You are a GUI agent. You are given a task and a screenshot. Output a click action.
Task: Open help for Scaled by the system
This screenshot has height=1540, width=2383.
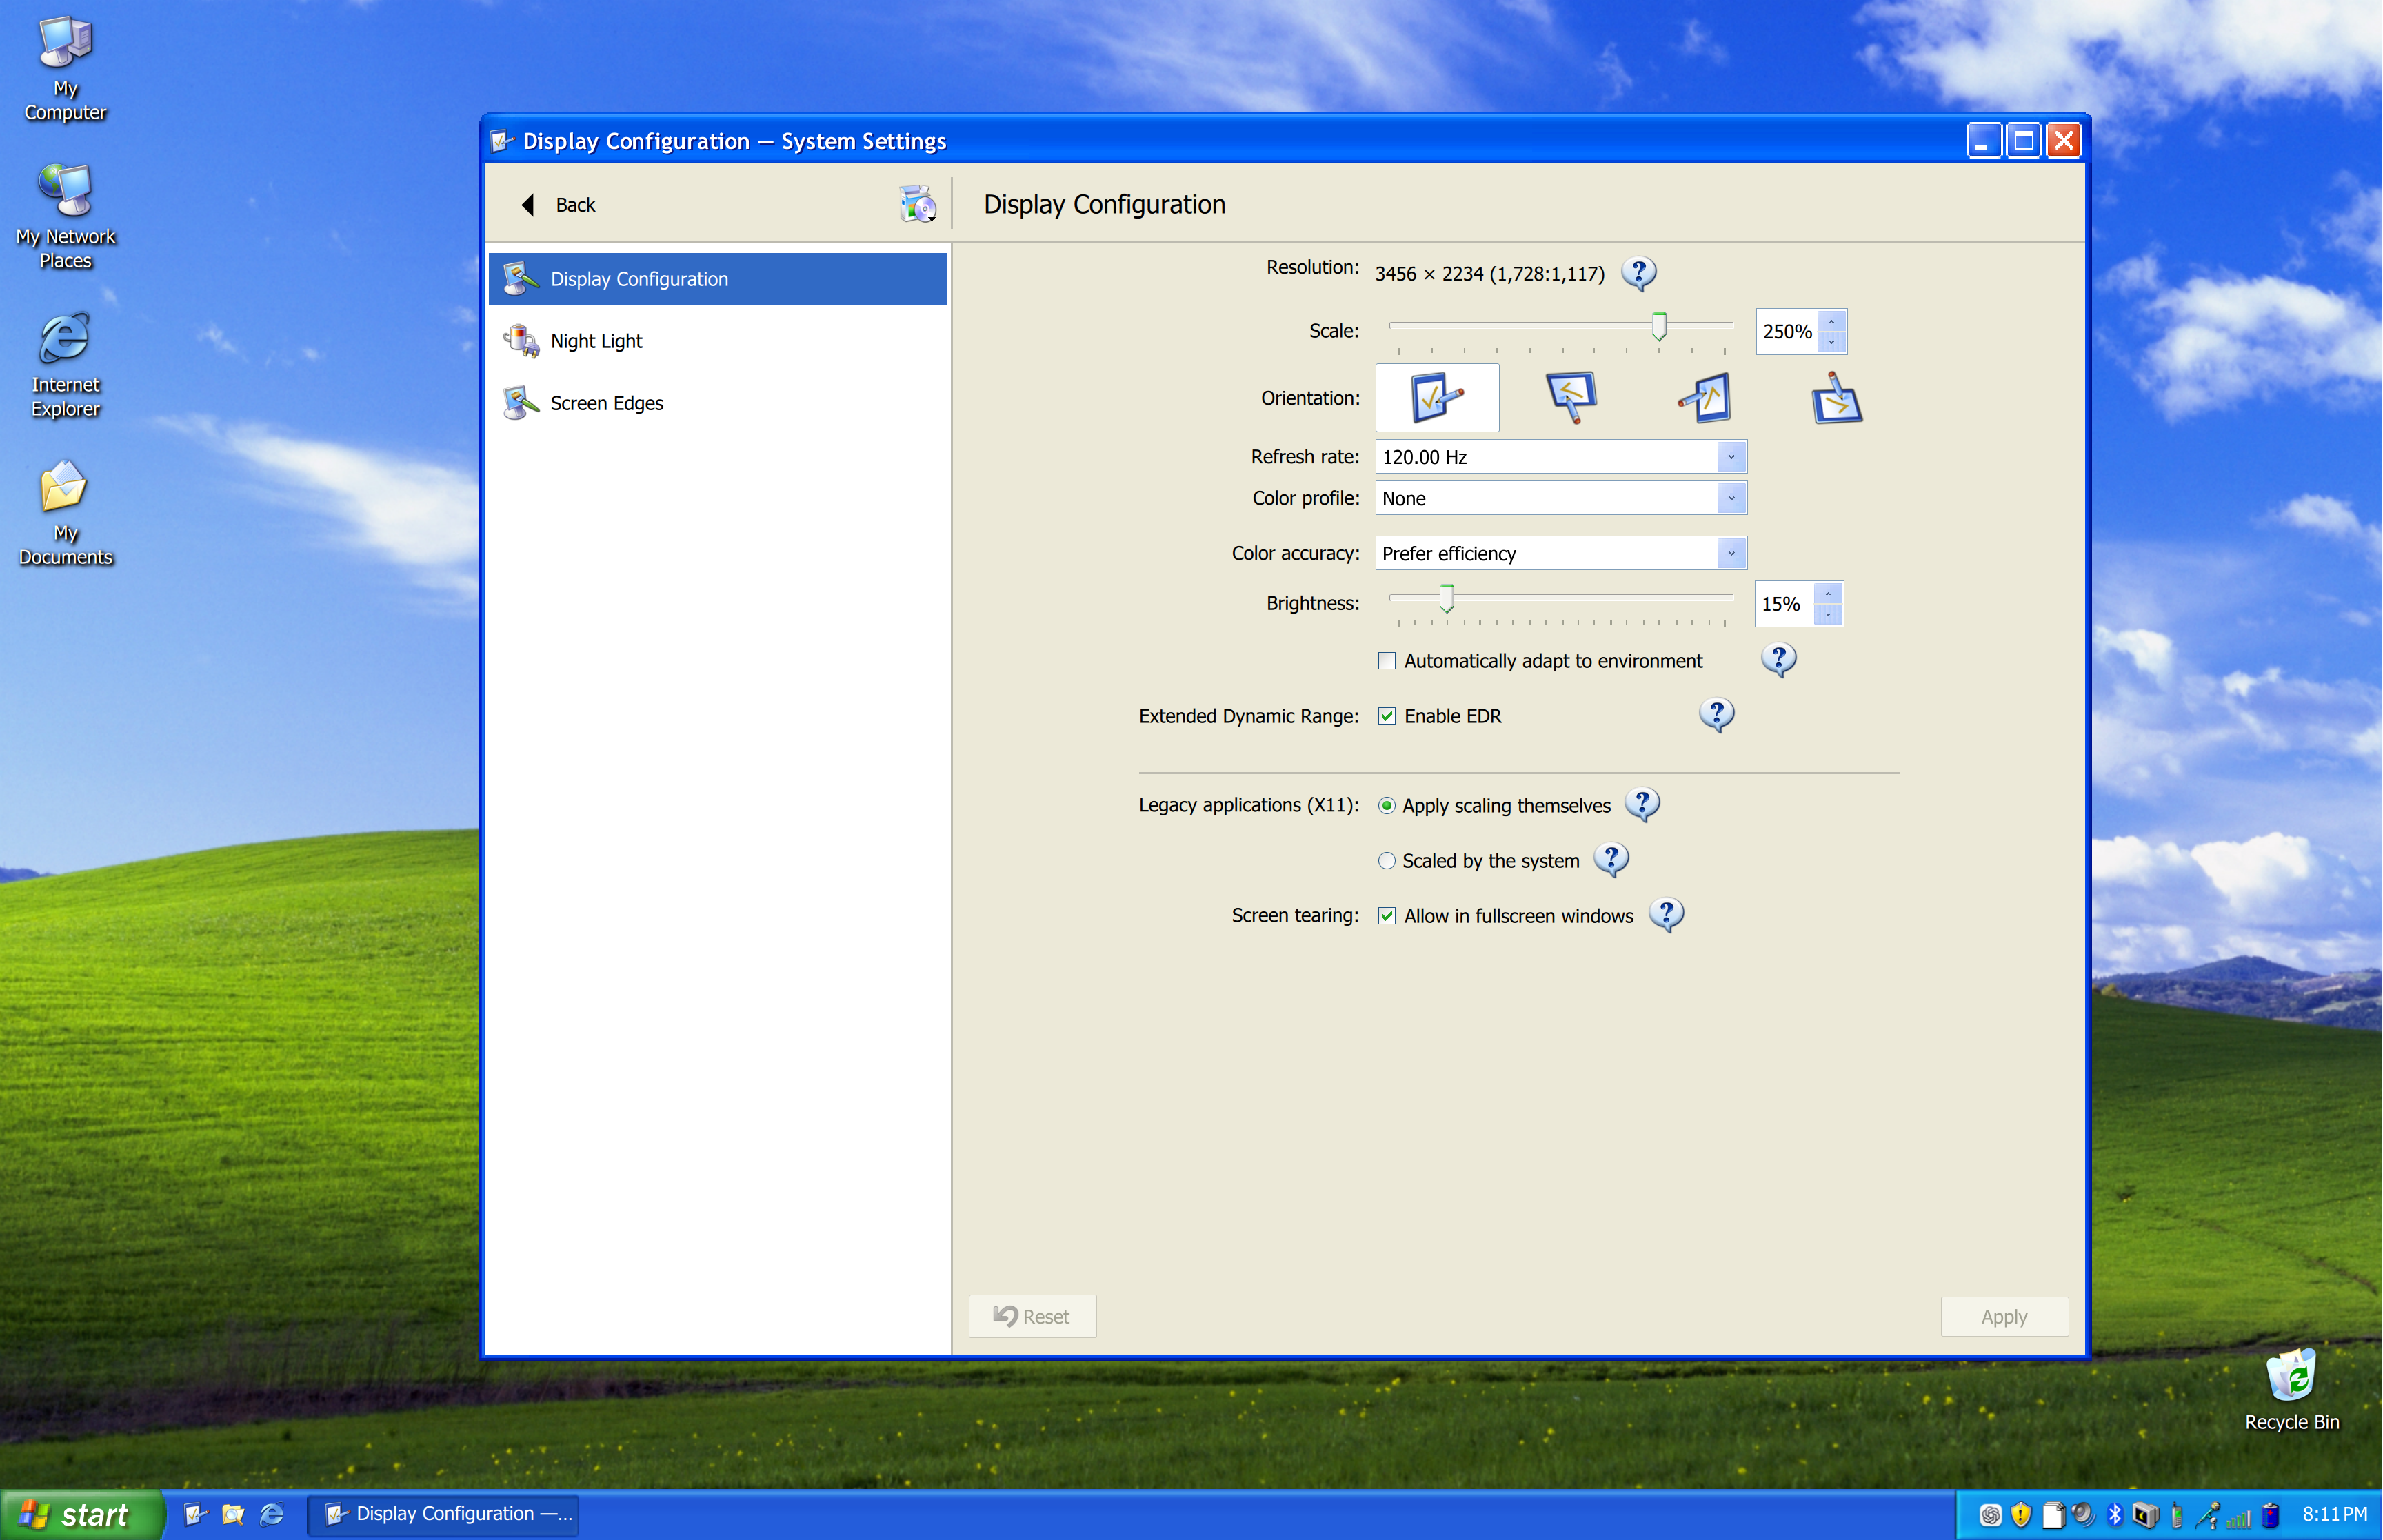[1610, 860]
